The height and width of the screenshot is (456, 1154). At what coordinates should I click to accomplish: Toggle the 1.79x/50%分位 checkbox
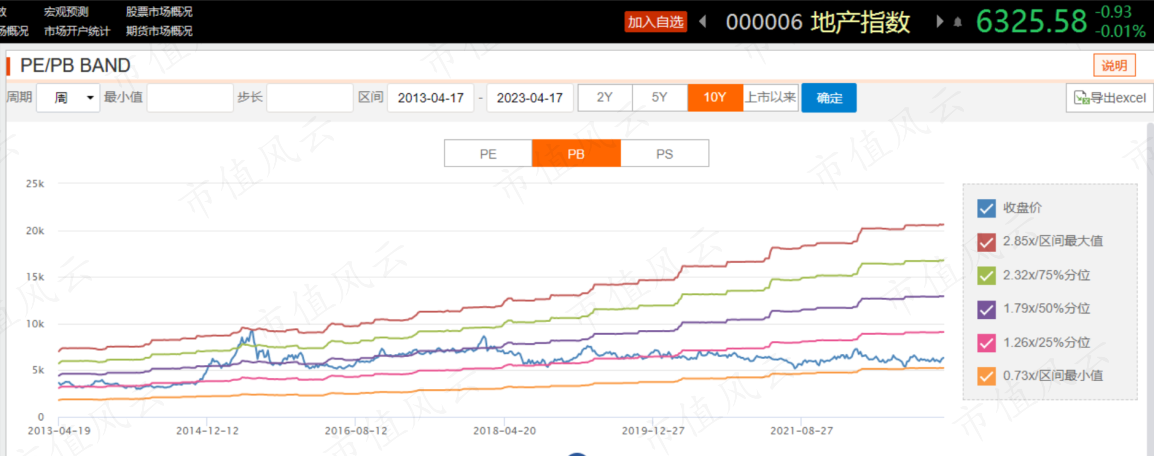coord(987,309)
